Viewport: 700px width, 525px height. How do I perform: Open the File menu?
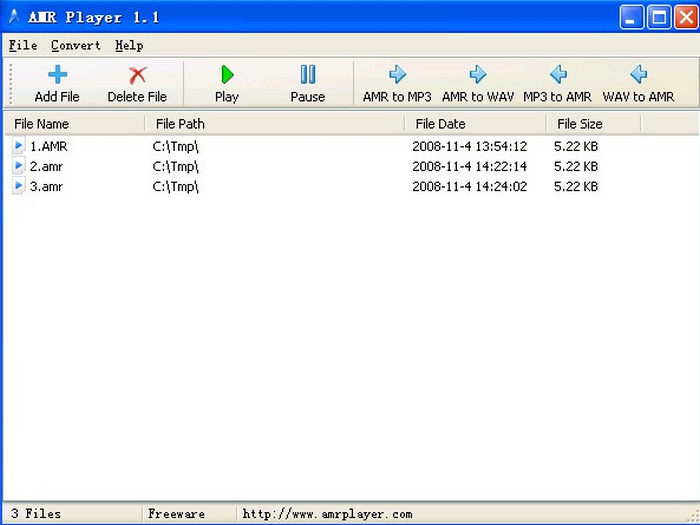coord(22,45)
